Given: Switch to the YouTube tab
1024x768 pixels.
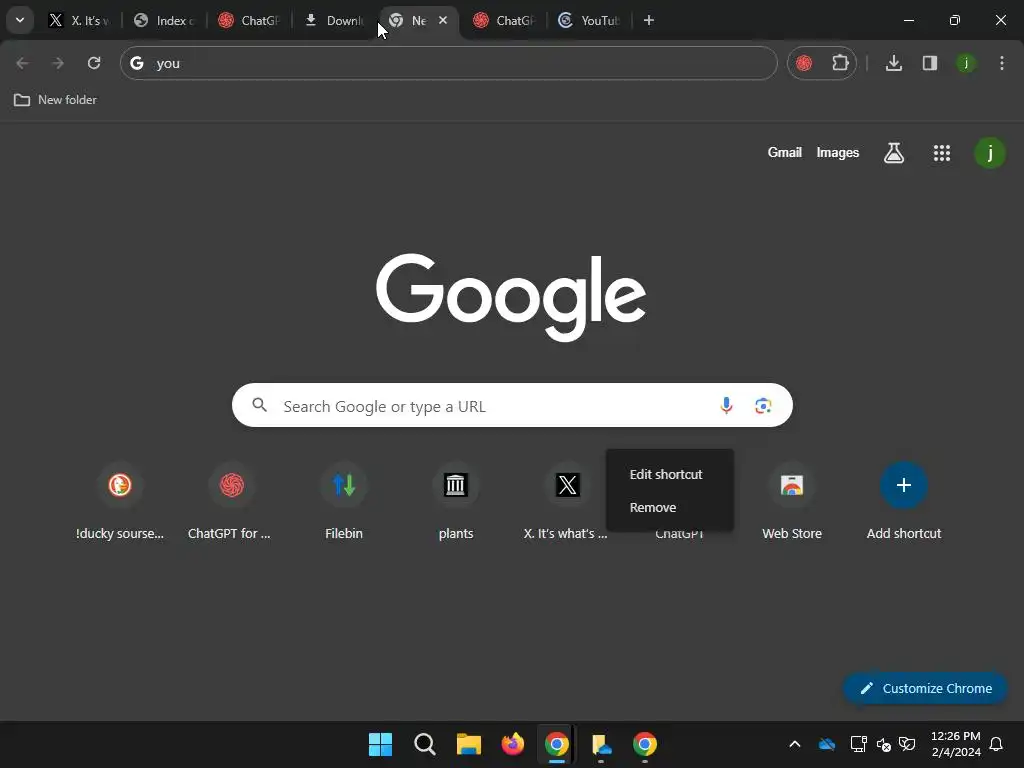Looking at the screenshot, I should click(x=589, y=20).
